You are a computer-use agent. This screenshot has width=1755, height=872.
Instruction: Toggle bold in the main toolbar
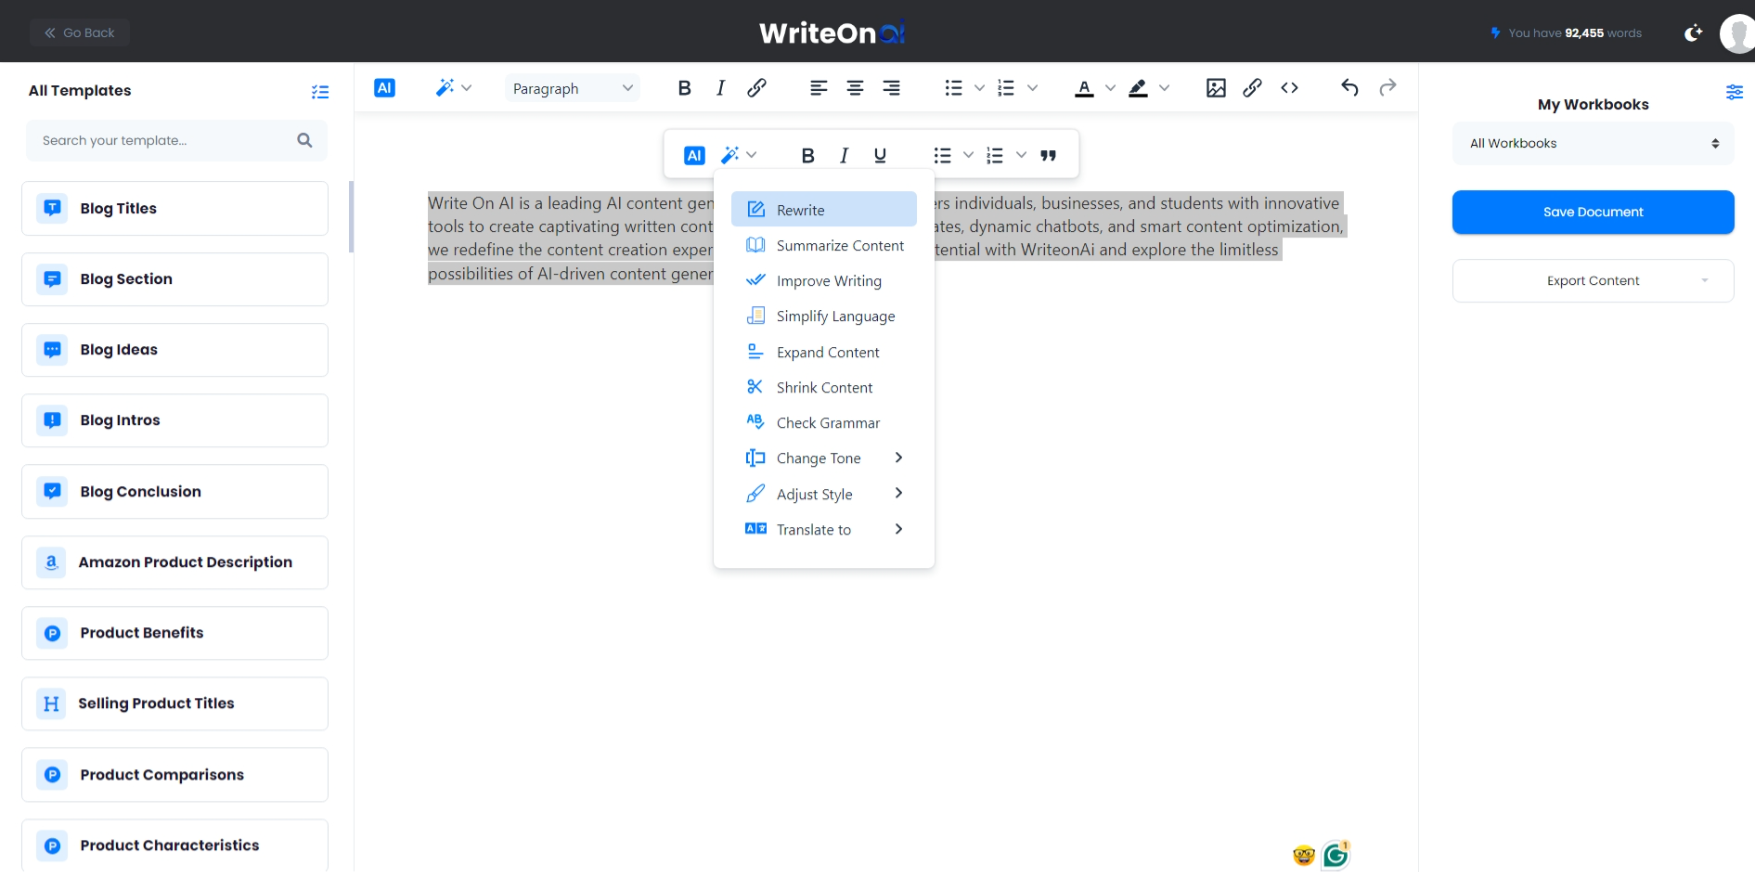(x=684, y=88)
